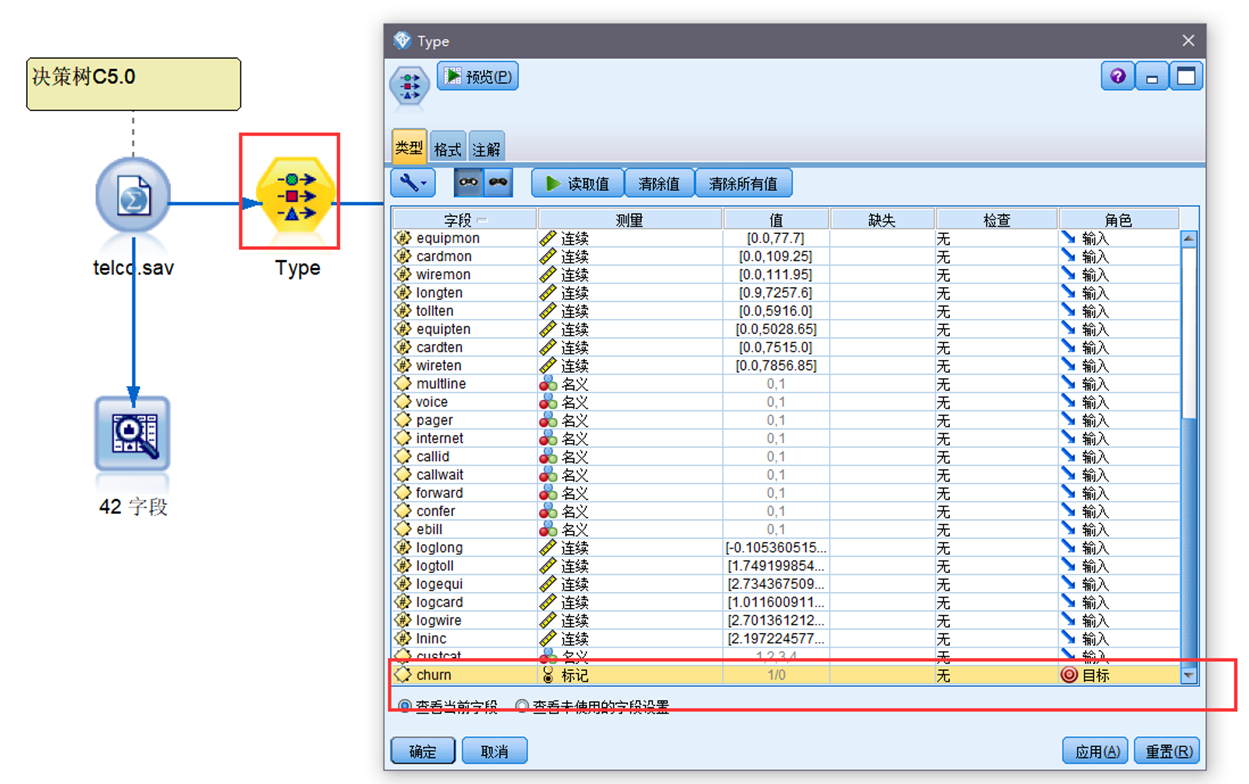Click scrollbar down arrow in field table
This screenshot has width=1249, height=784.
pos(1189,676)
